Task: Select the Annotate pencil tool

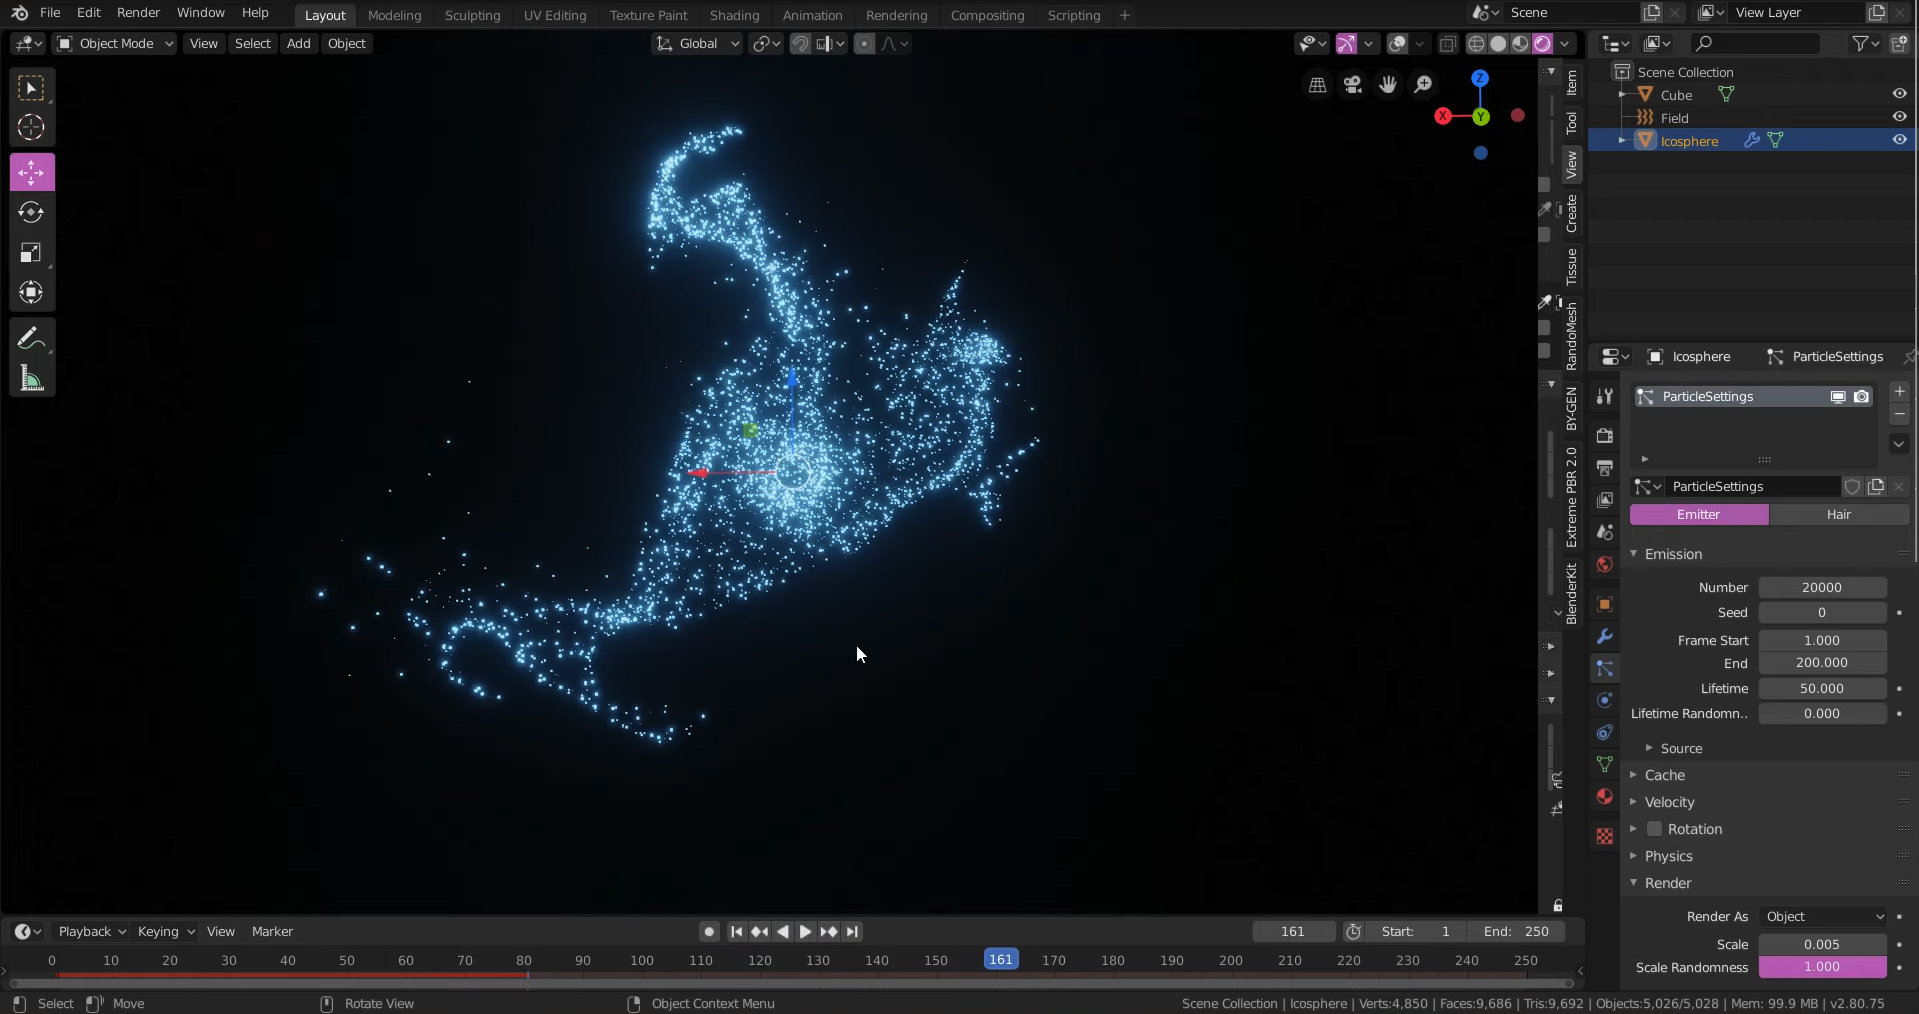Action: click(x=31, y=338)
